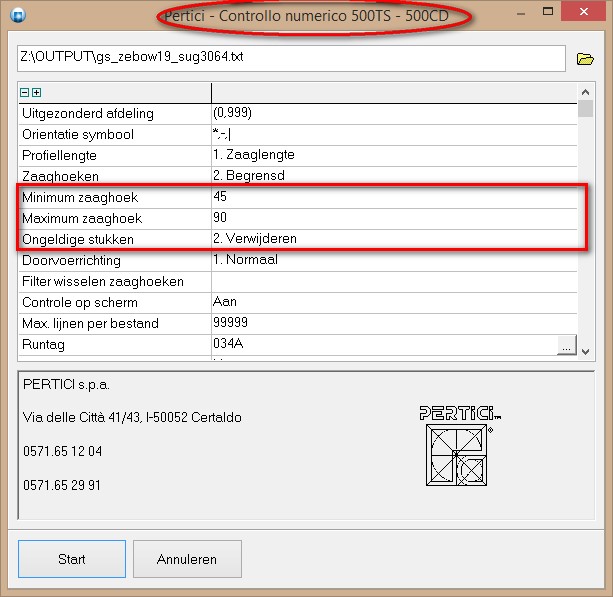
Task: Click the empty Filter wisselen zaaghoeken value
Action: pos(394,281)
